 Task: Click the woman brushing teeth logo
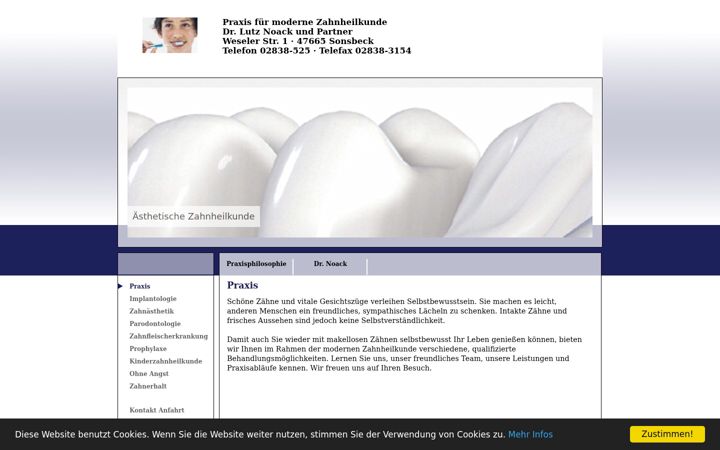(x=170, y=35)
